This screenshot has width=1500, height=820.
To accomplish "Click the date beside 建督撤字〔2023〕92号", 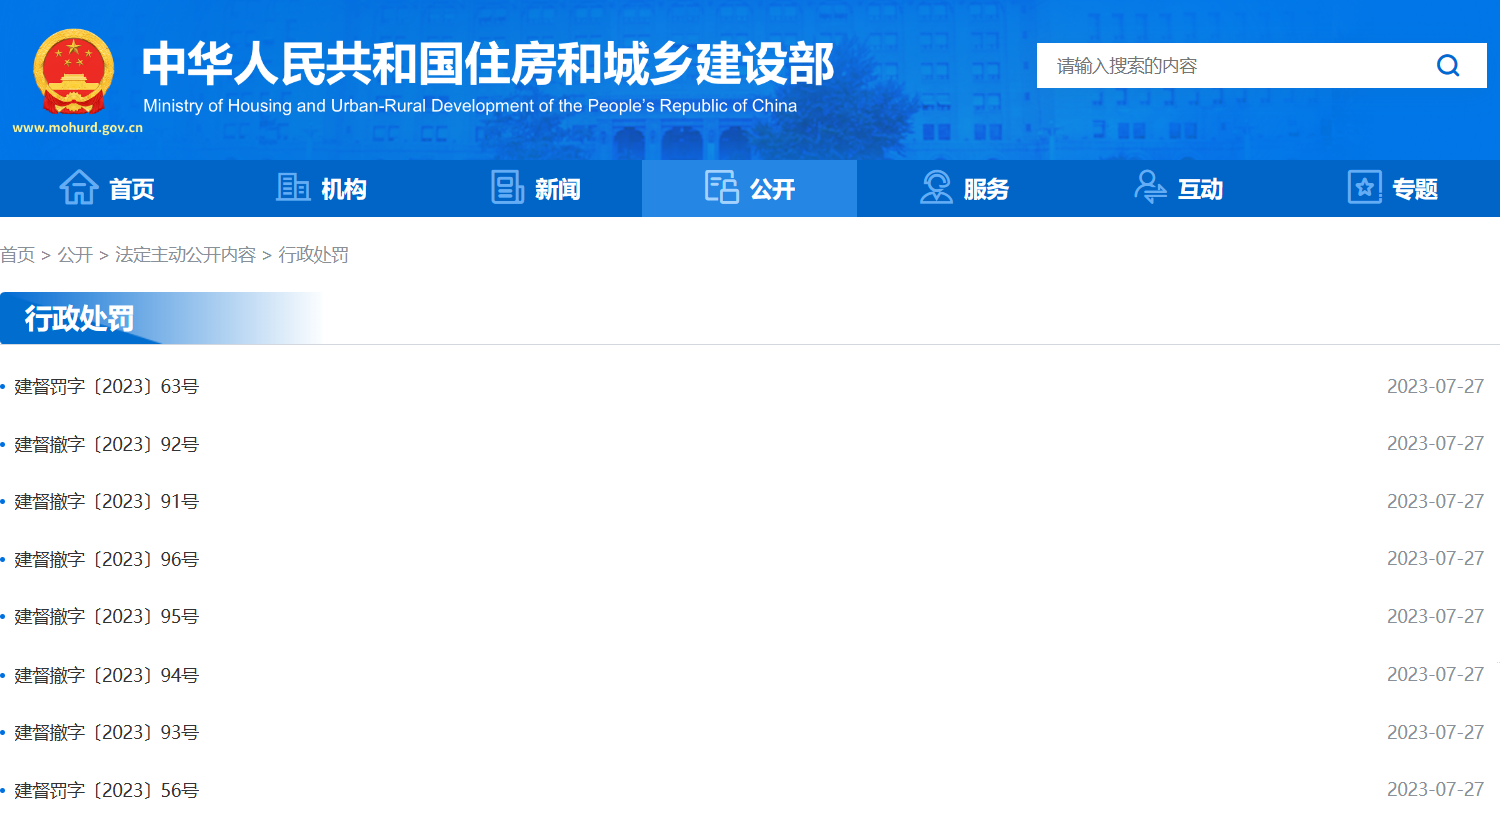I will pyautogui.click(x=1435, y=443).
